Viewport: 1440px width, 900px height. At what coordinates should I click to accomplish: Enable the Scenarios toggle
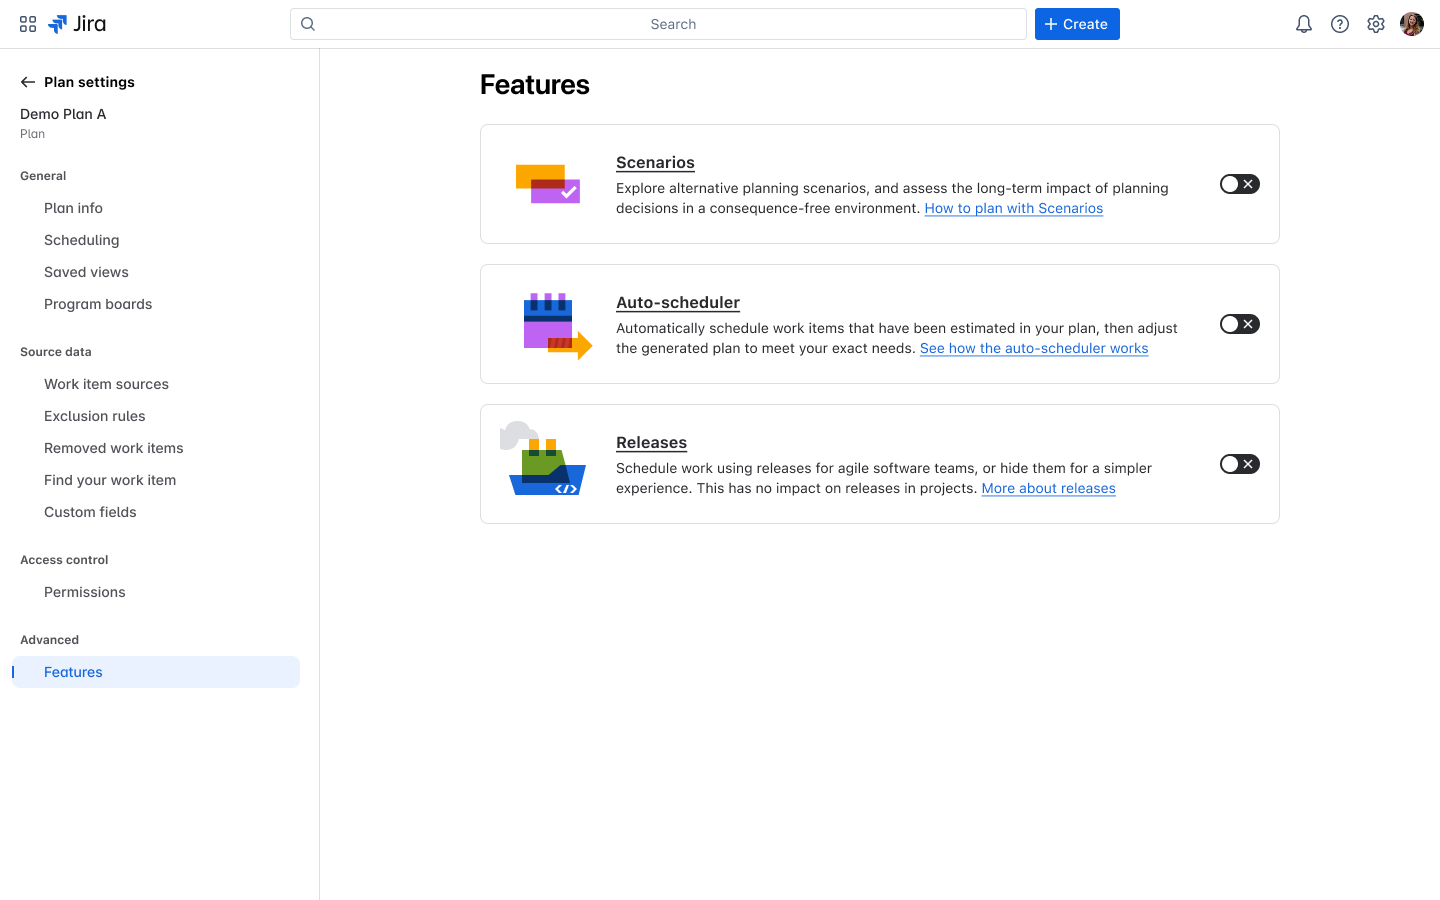1239,183
